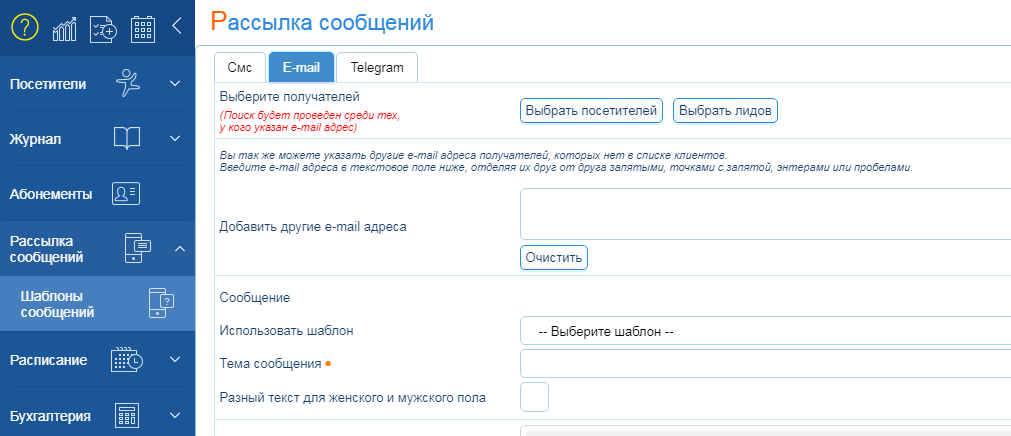1011x436 pixels.
Task: Expand the Посетители menu section
Action: 175,84
